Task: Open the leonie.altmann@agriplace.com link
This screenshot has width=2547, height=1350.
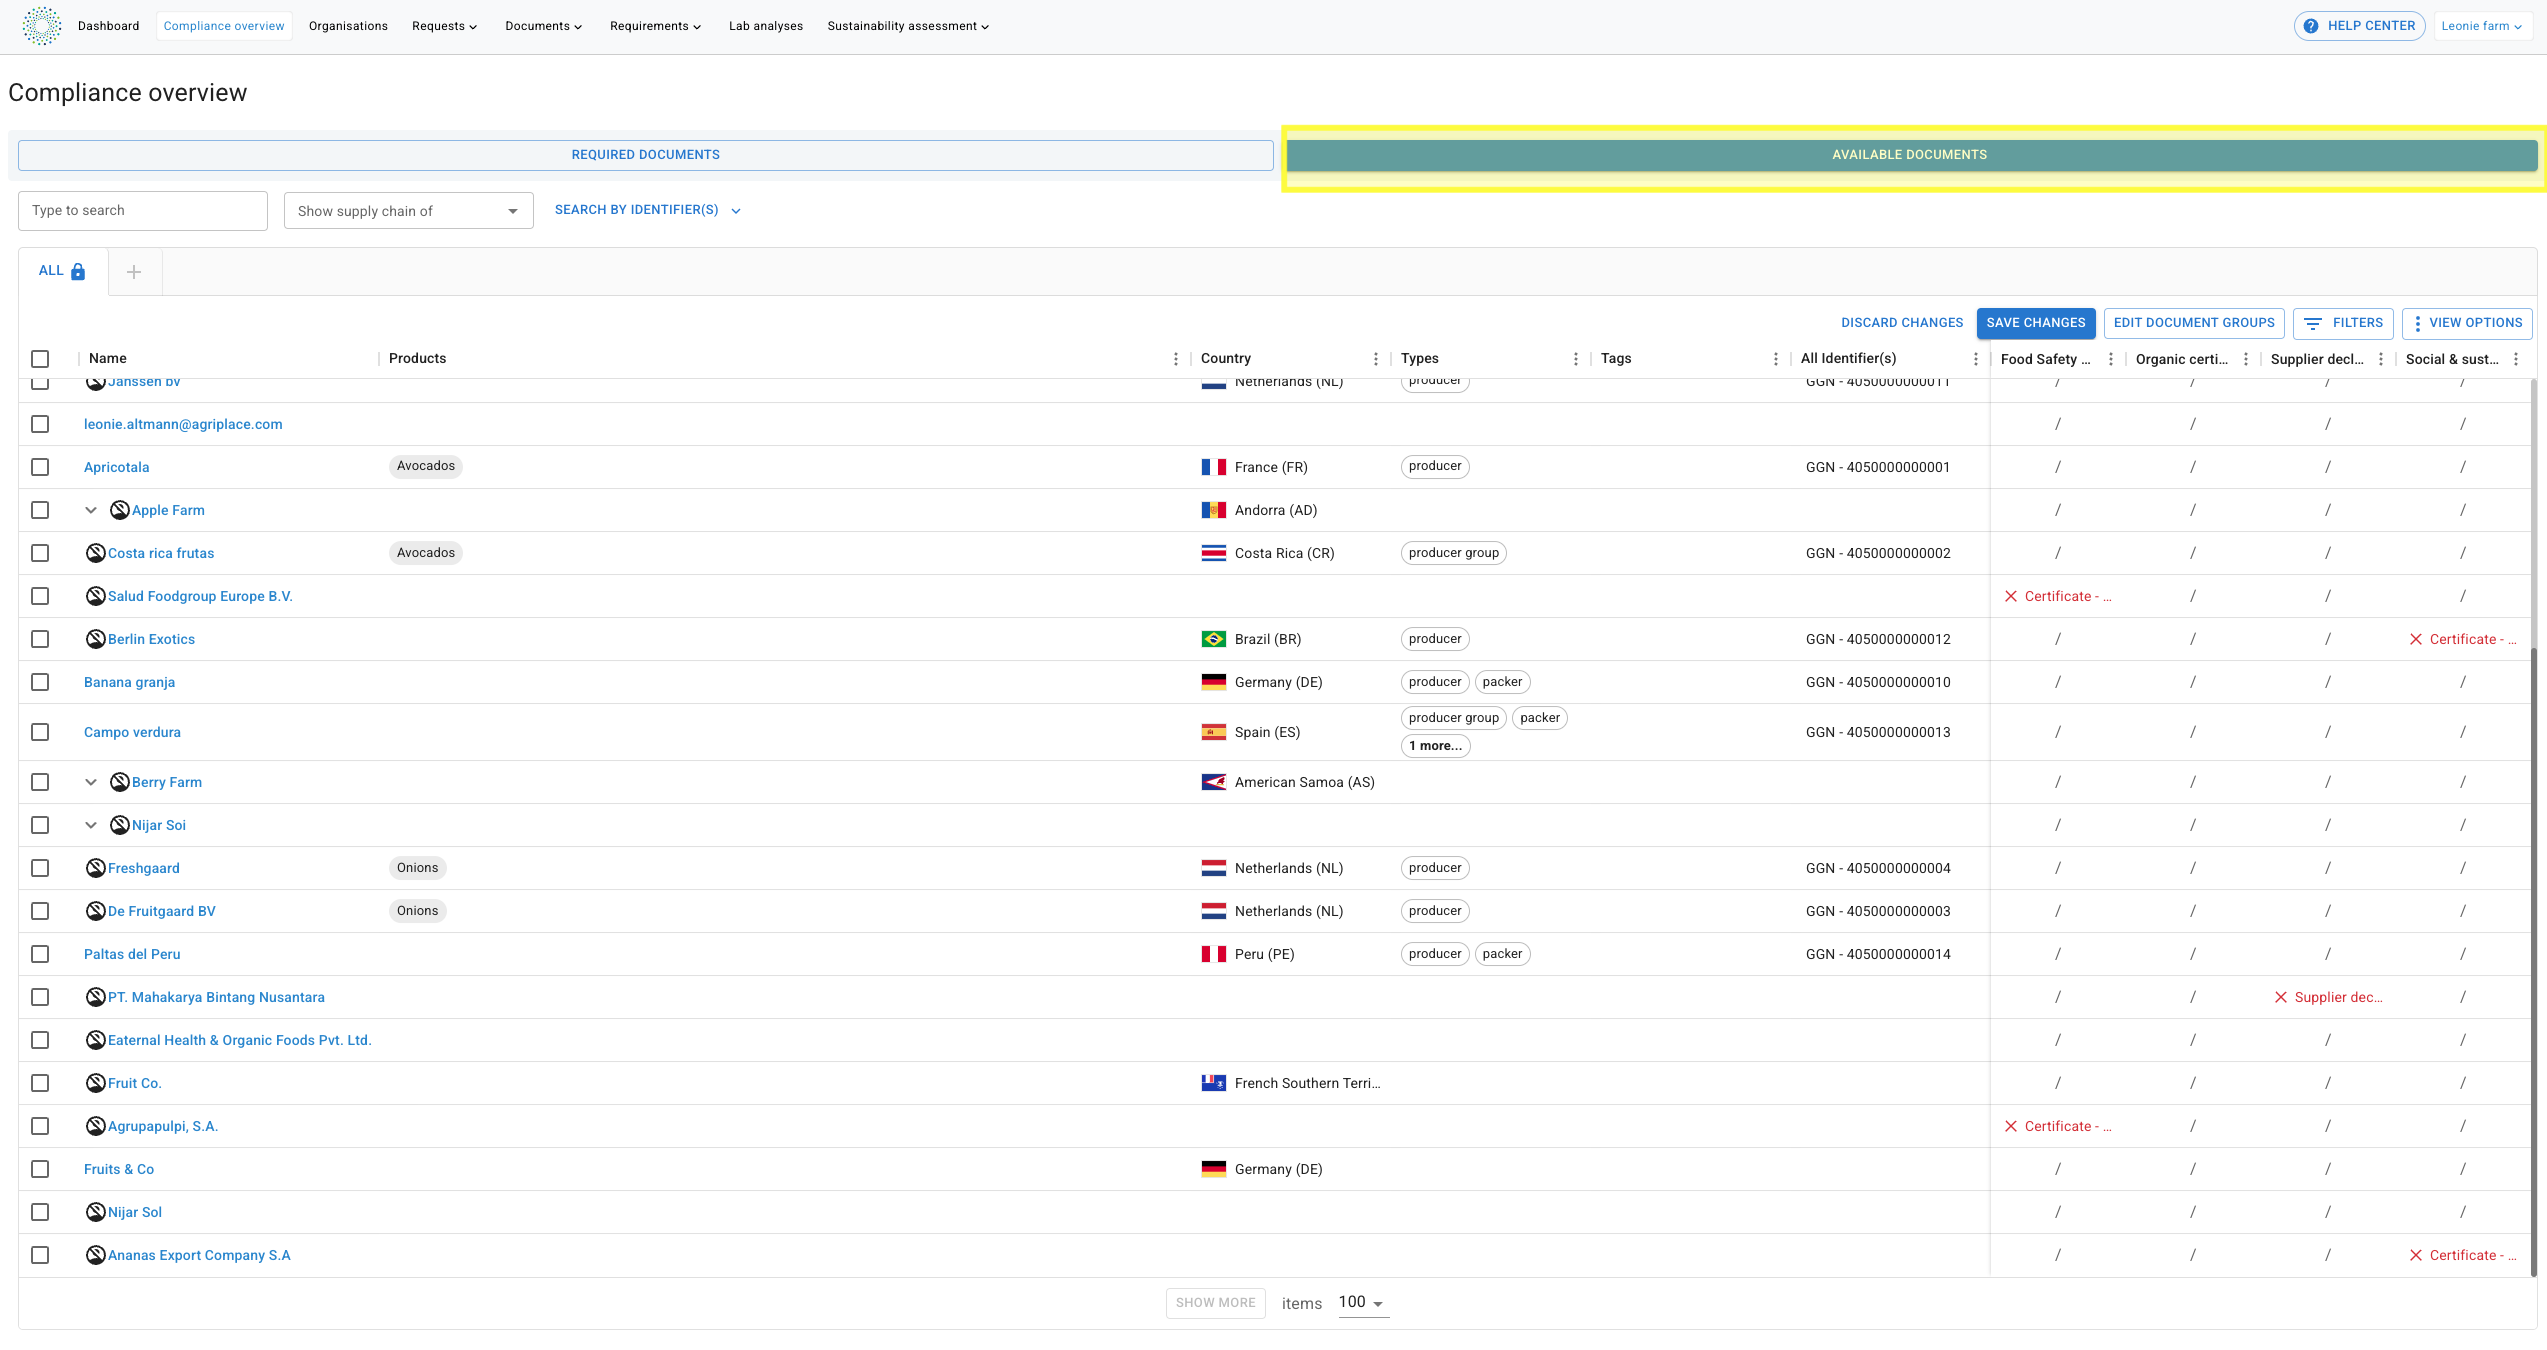Action: [183, 424]
